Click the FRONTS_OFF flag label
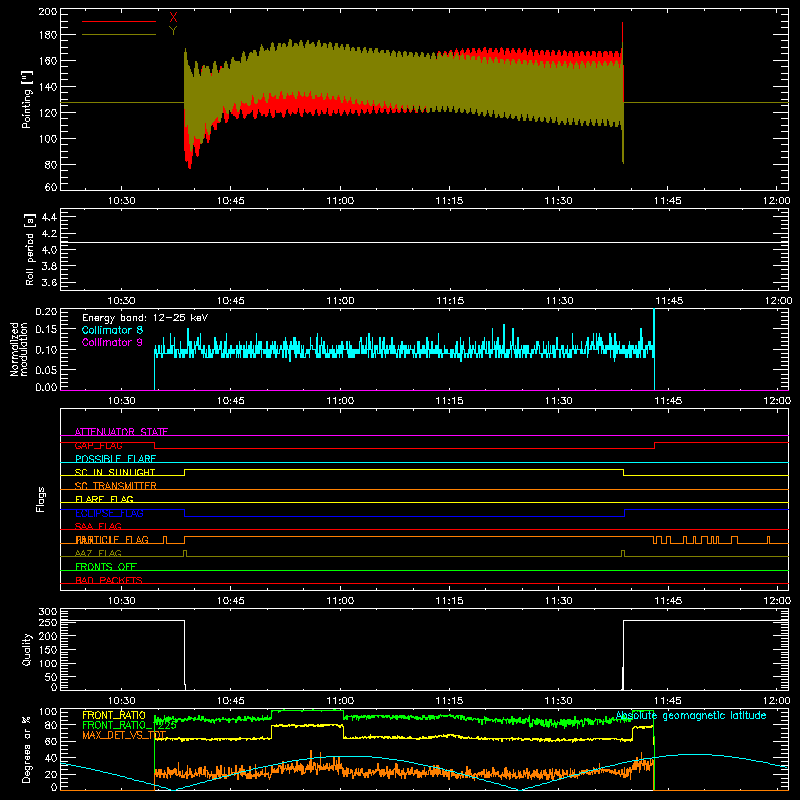The height and width of the screenshot is (800, 800). [x=106, y=566]
